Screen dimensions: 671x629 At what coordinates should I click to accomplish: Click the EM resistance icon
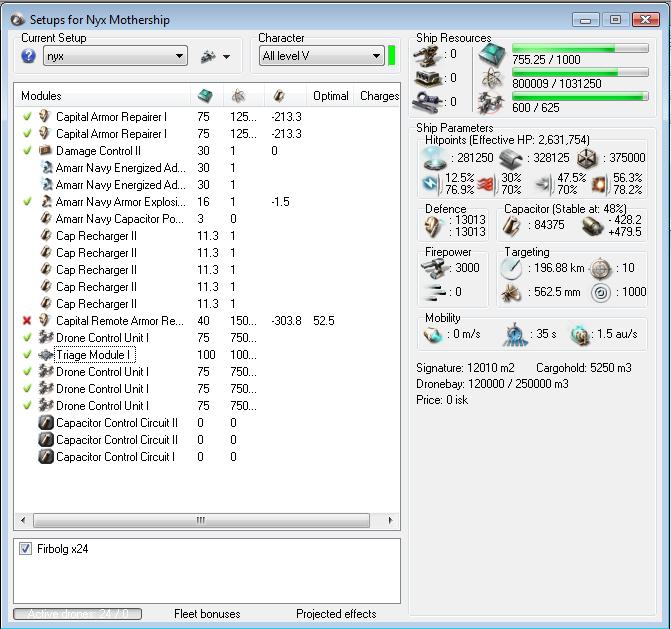[431, 184]
